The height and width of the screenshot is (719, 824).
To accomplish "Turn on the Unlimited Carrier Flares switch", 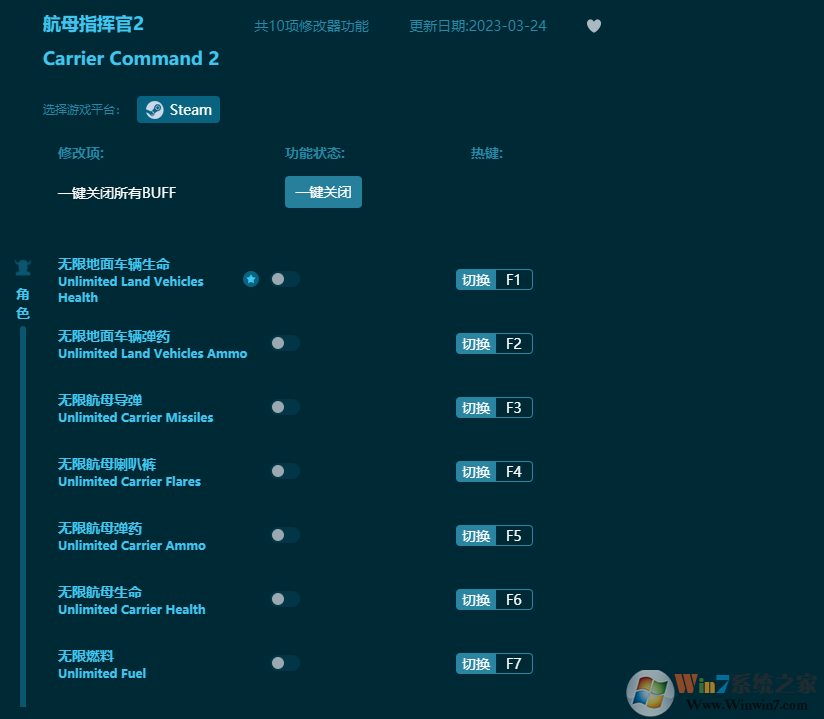I will [284, 471].
